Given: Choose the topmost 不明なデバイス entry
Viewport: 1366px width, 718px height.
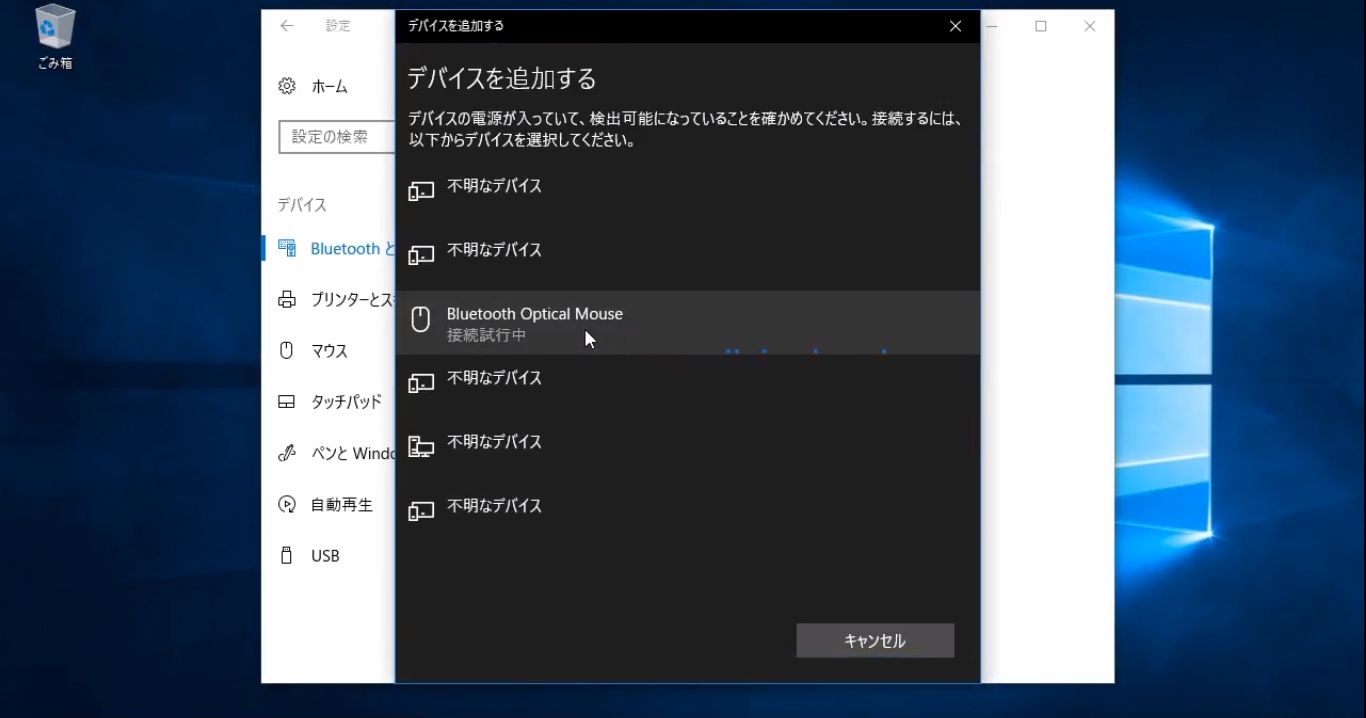Looking at the screenshot, I should pos(688,195).
